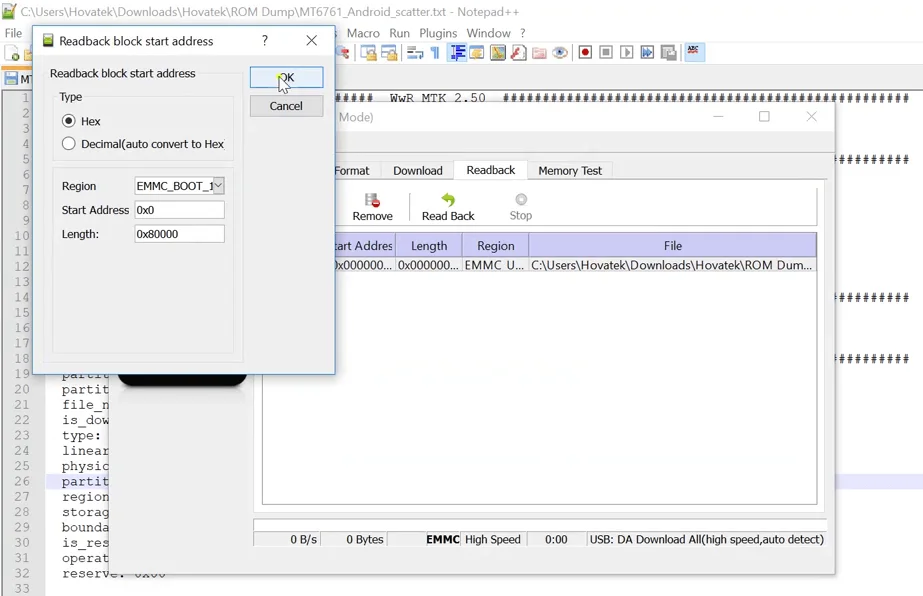Viewport: 923px width, 596px height.
Task: Open the Window menu in Notepad++
Action: pos(489,33)
